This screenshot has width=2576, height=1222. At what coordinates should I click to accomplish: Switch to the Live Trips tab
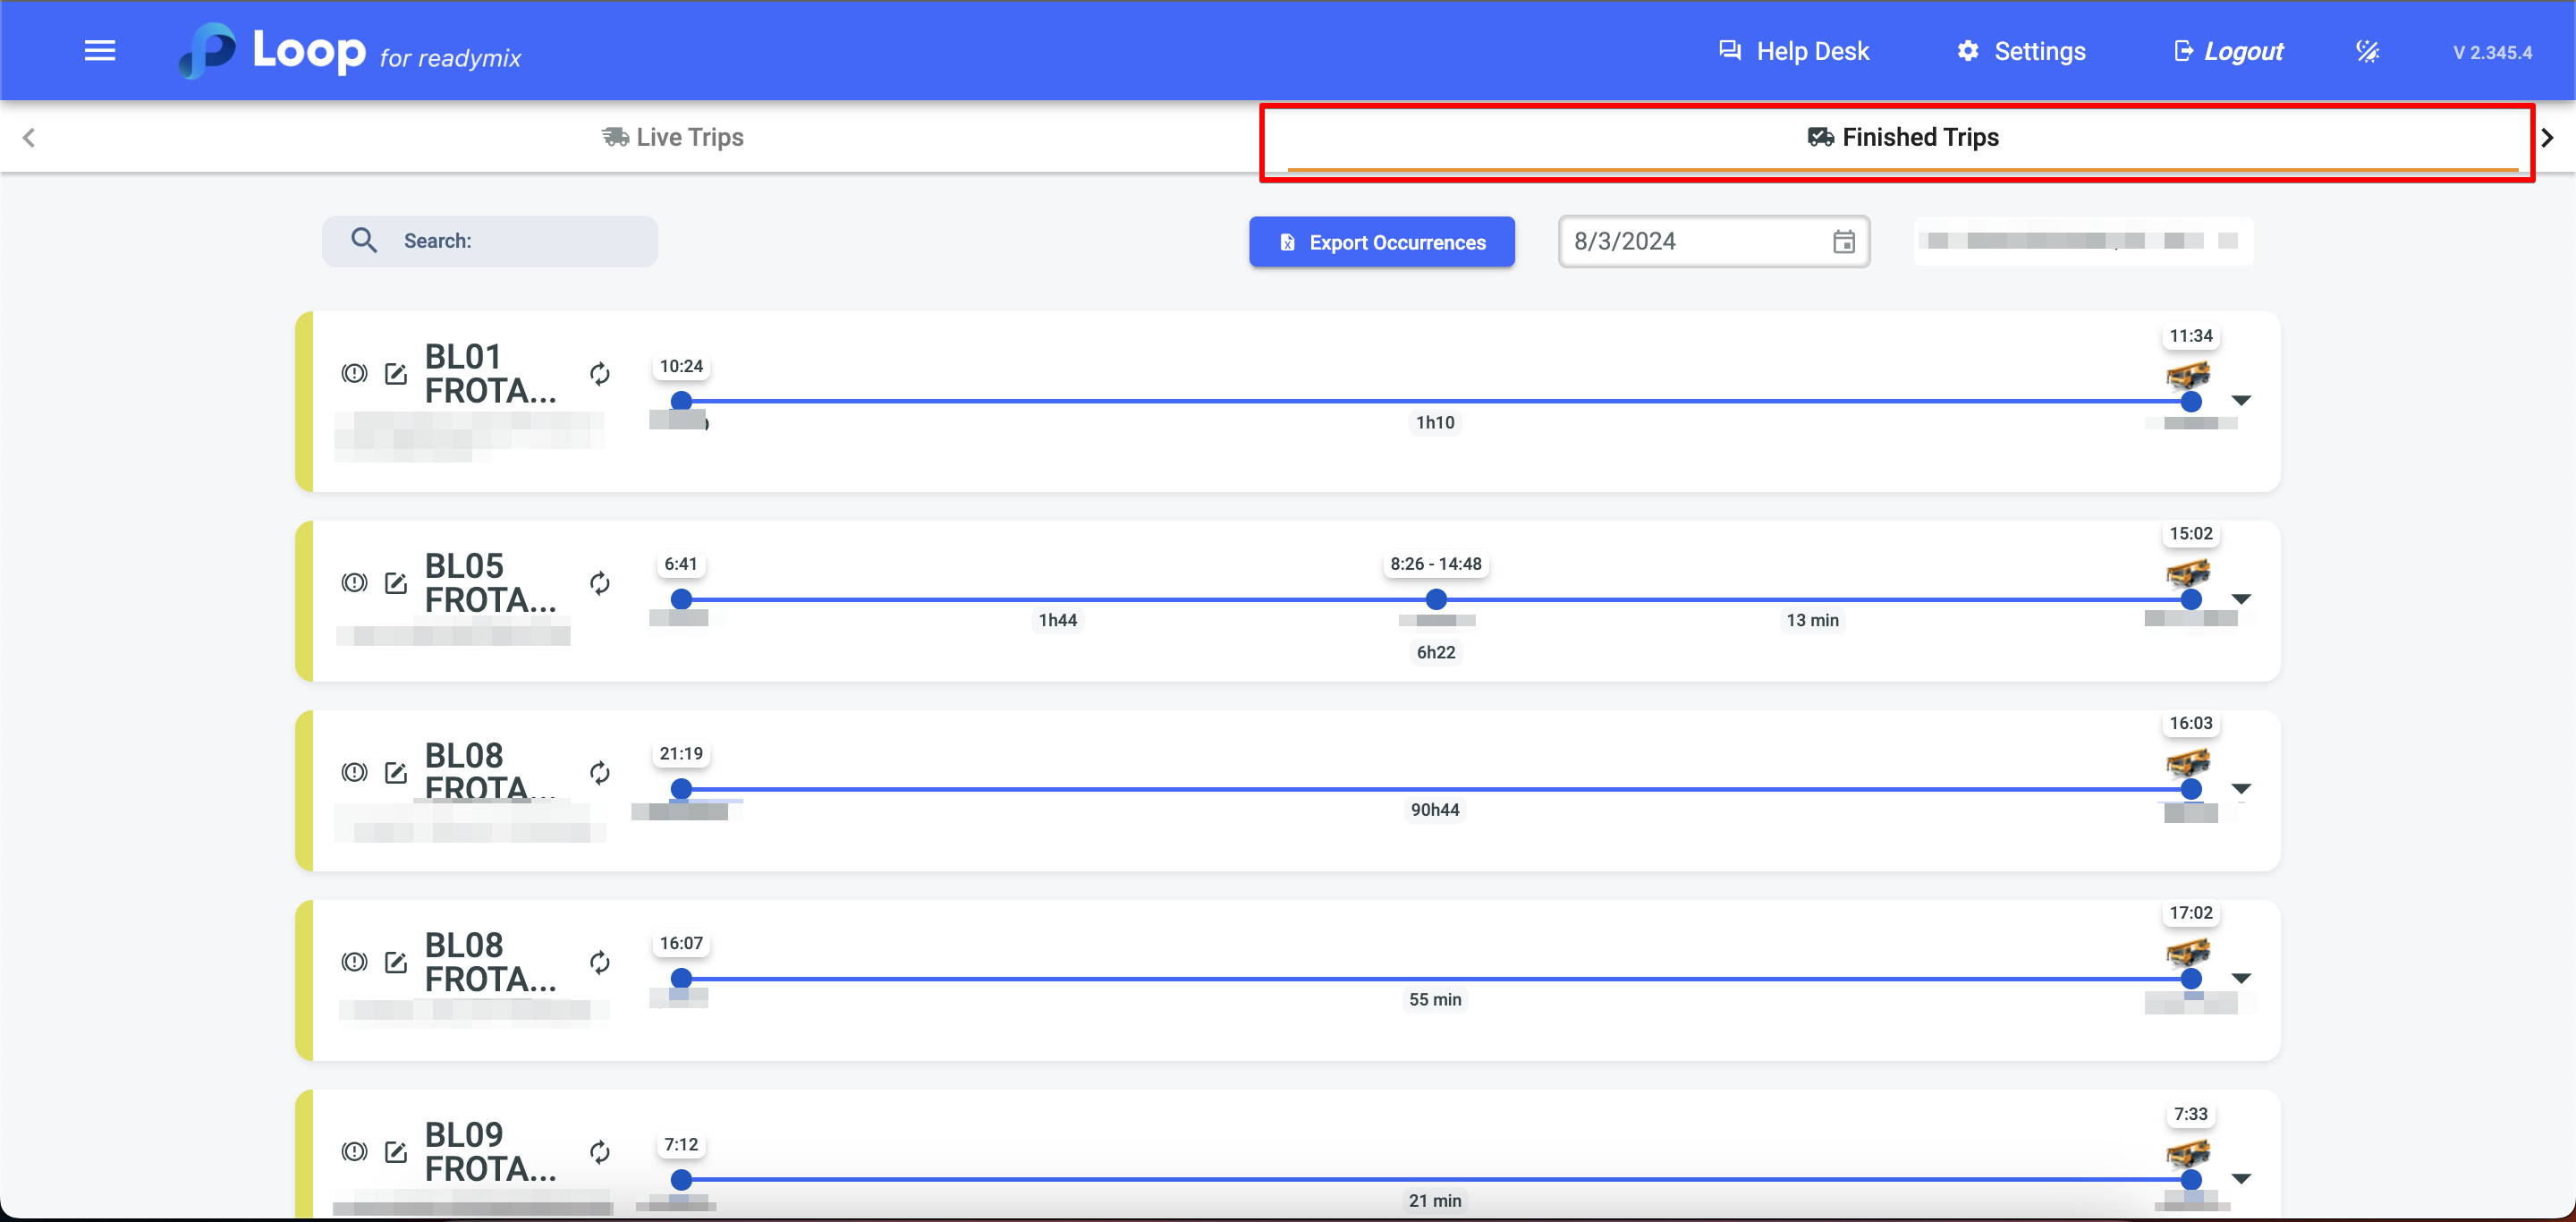673,137
